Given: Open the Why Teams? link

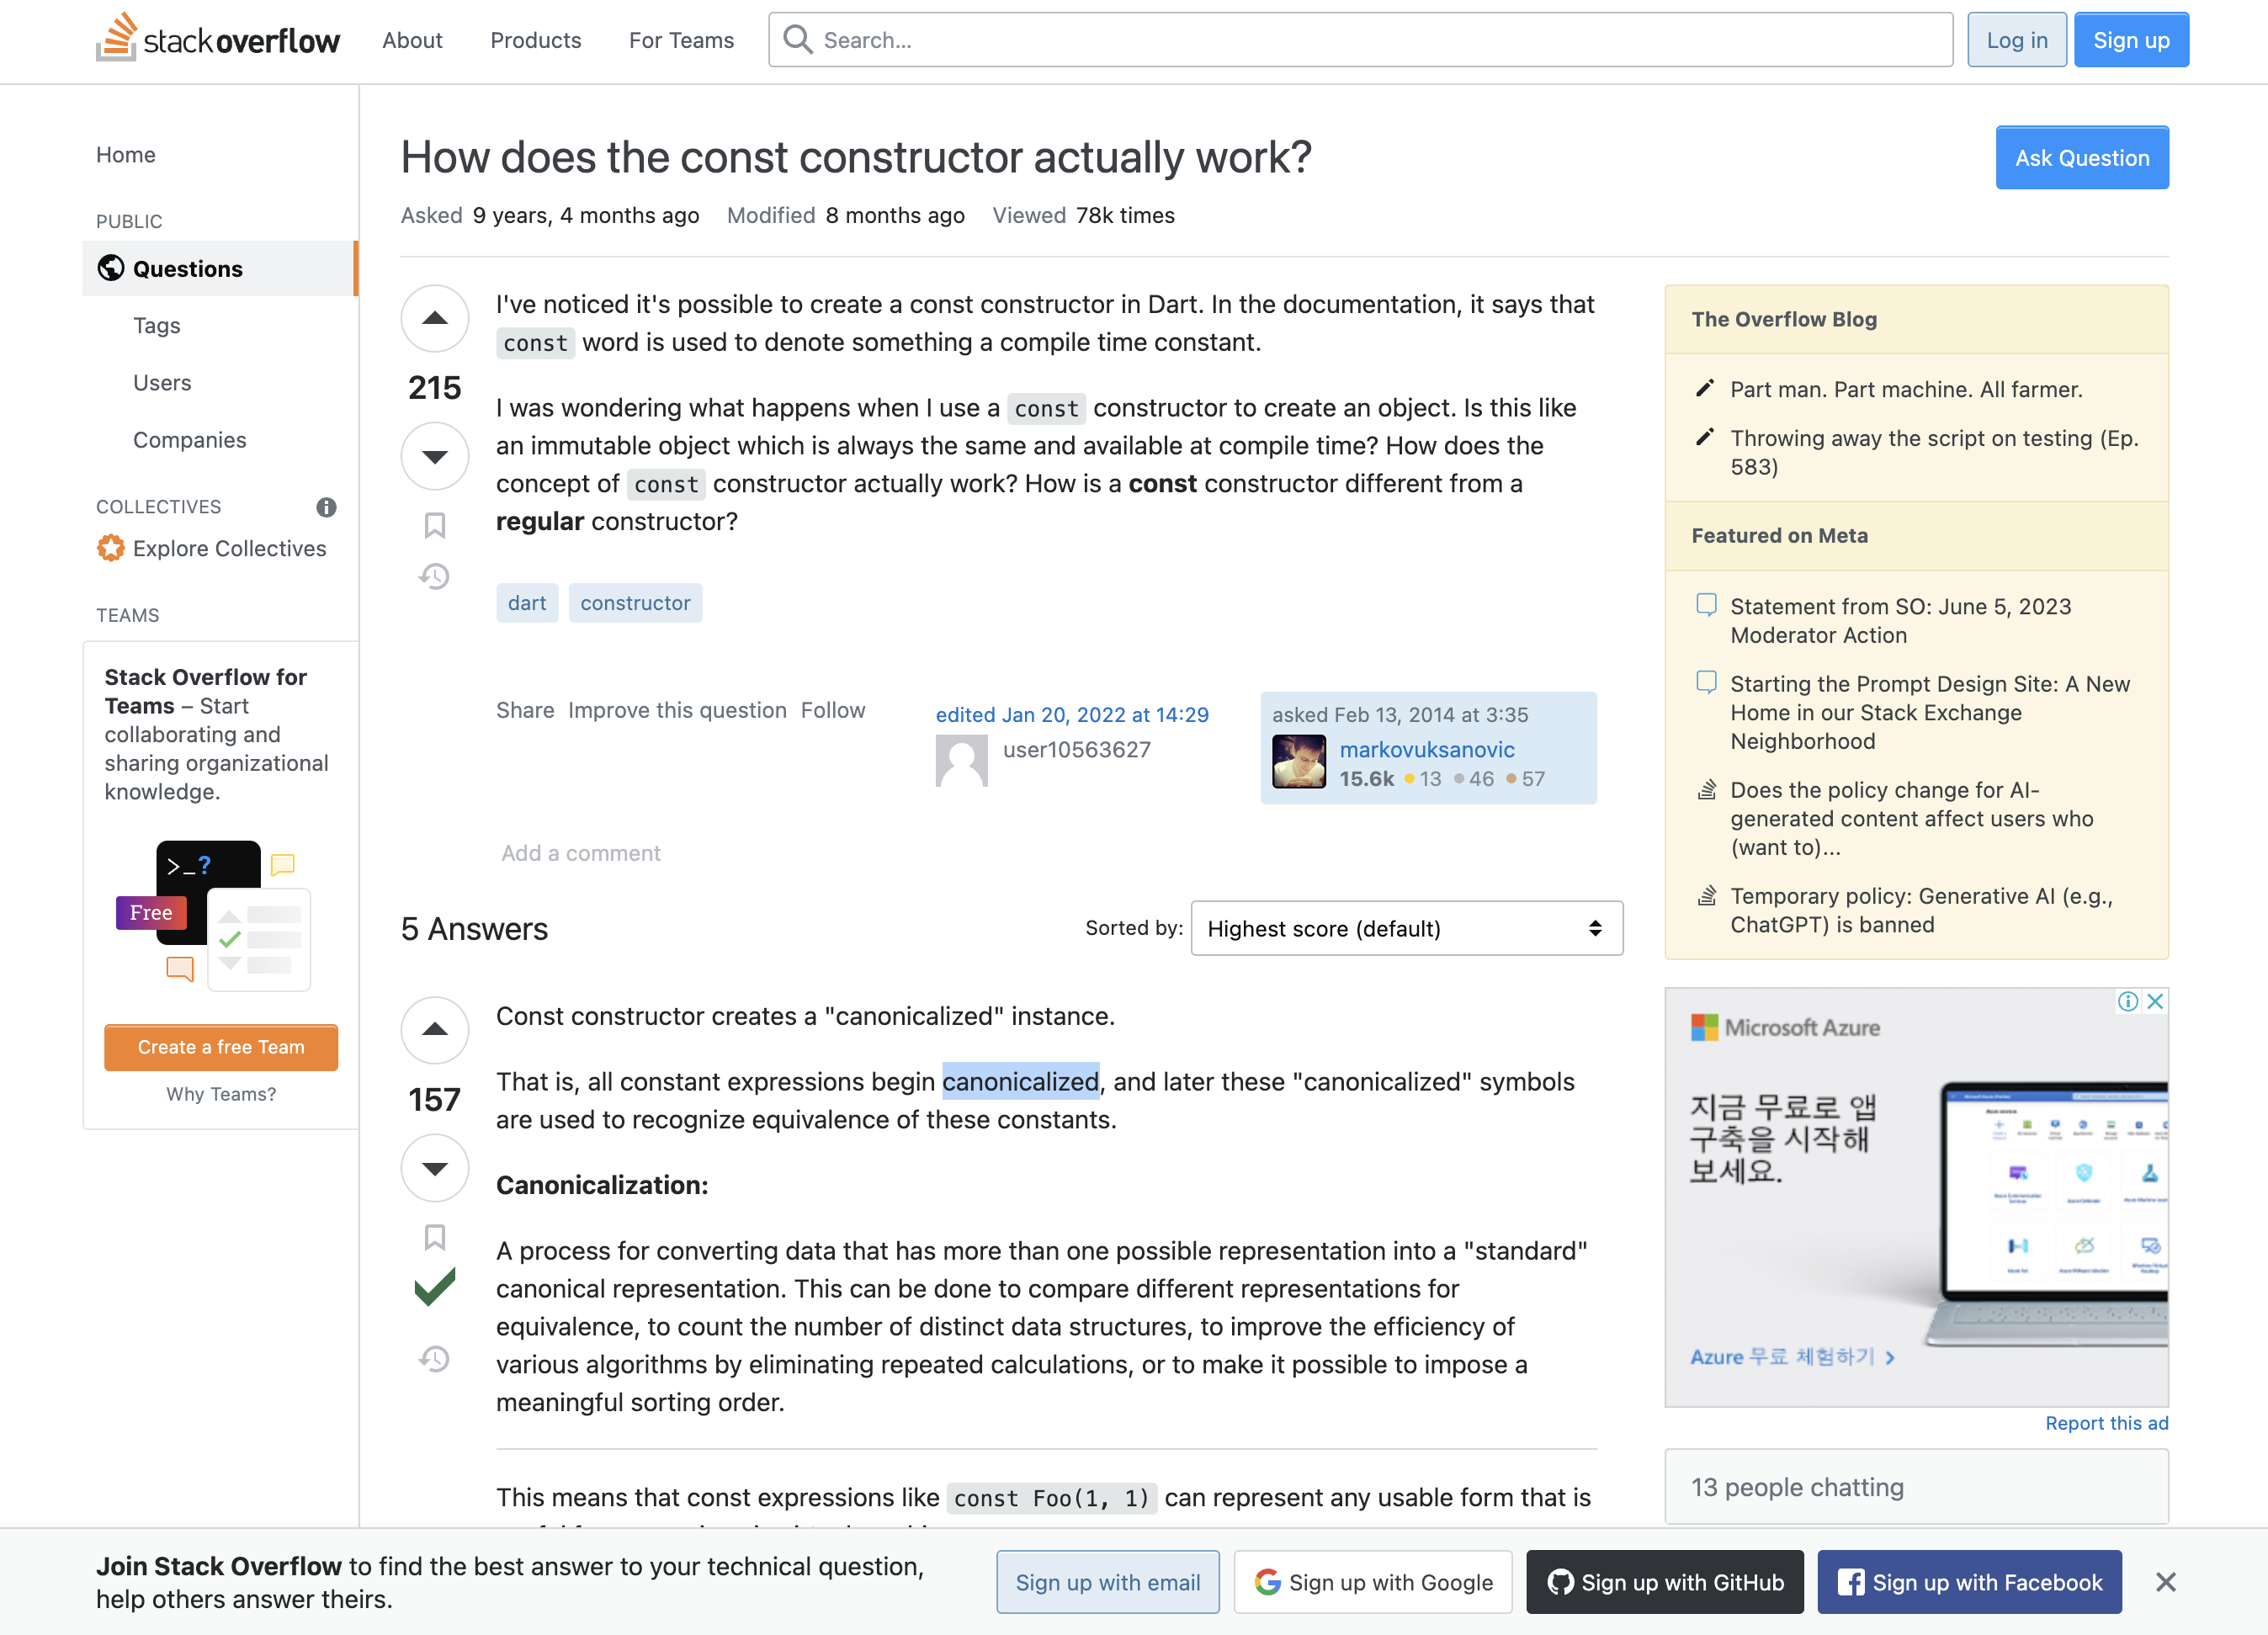Looking at the screenshot, I should [221, 1094].
